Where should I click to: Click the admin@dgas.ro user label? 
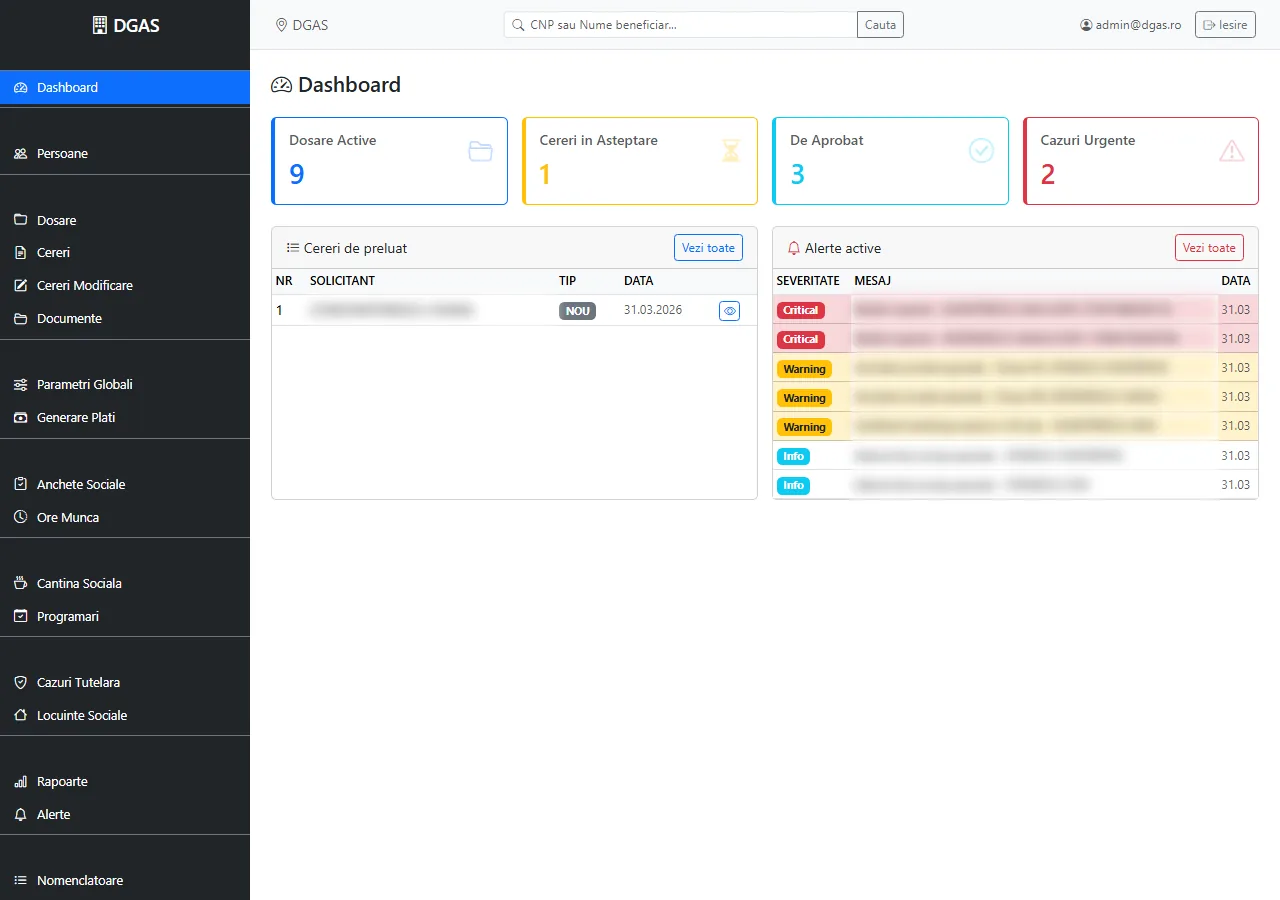click(1131, 25)
